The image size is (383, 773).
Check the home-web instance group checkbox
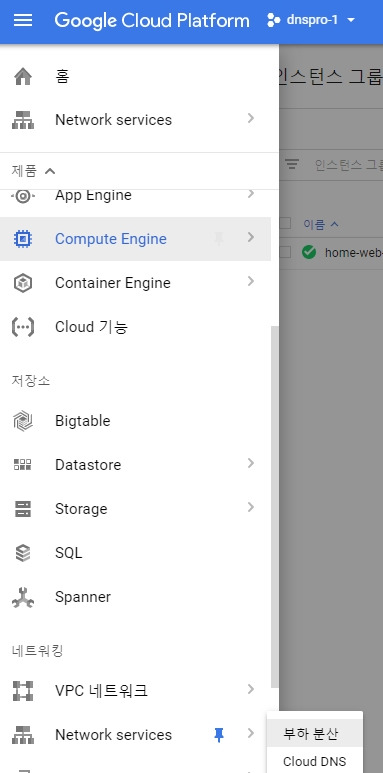pyautogui.click(x=285, y=252)
